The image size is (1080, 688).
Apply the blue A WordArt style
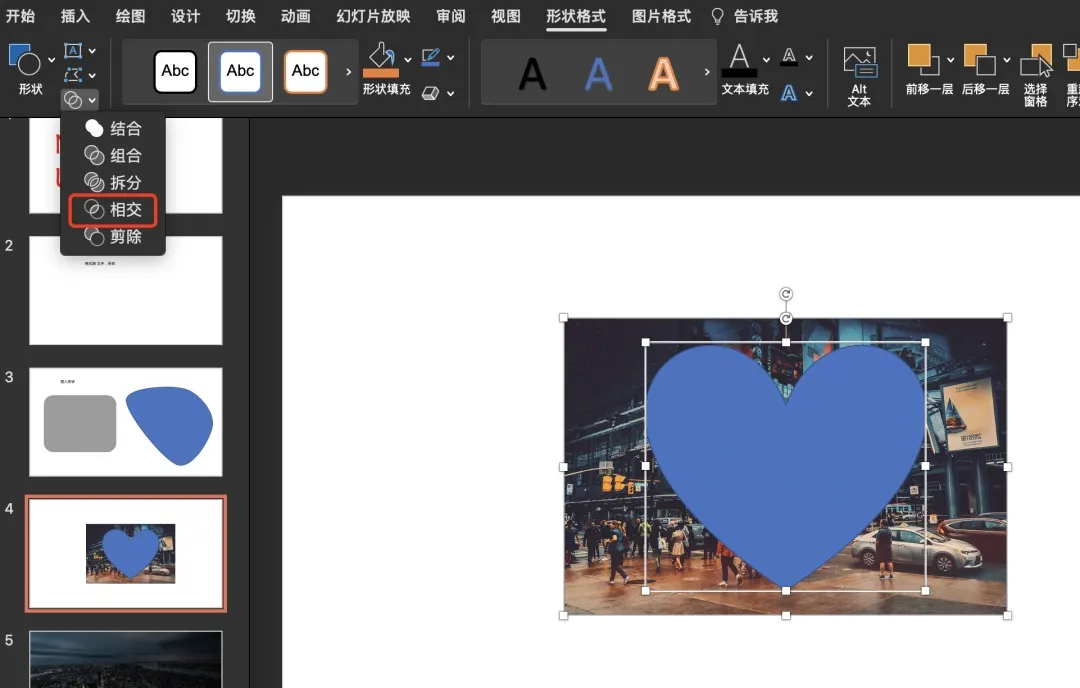(598, 73)
